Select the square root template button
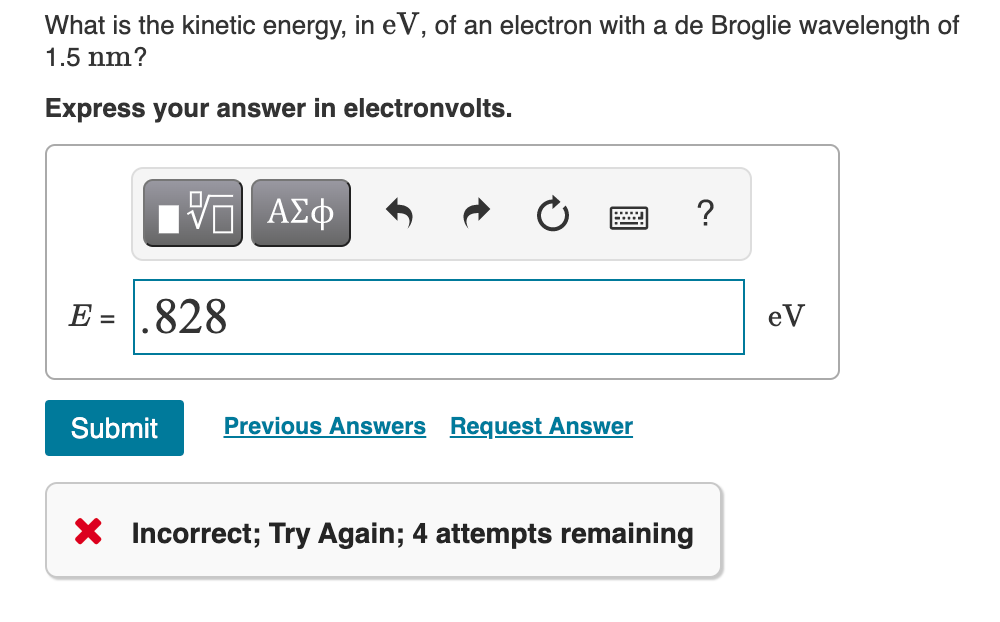Image resolution: width=1000 pixels, height=622 pixels. tap(193, 212)
